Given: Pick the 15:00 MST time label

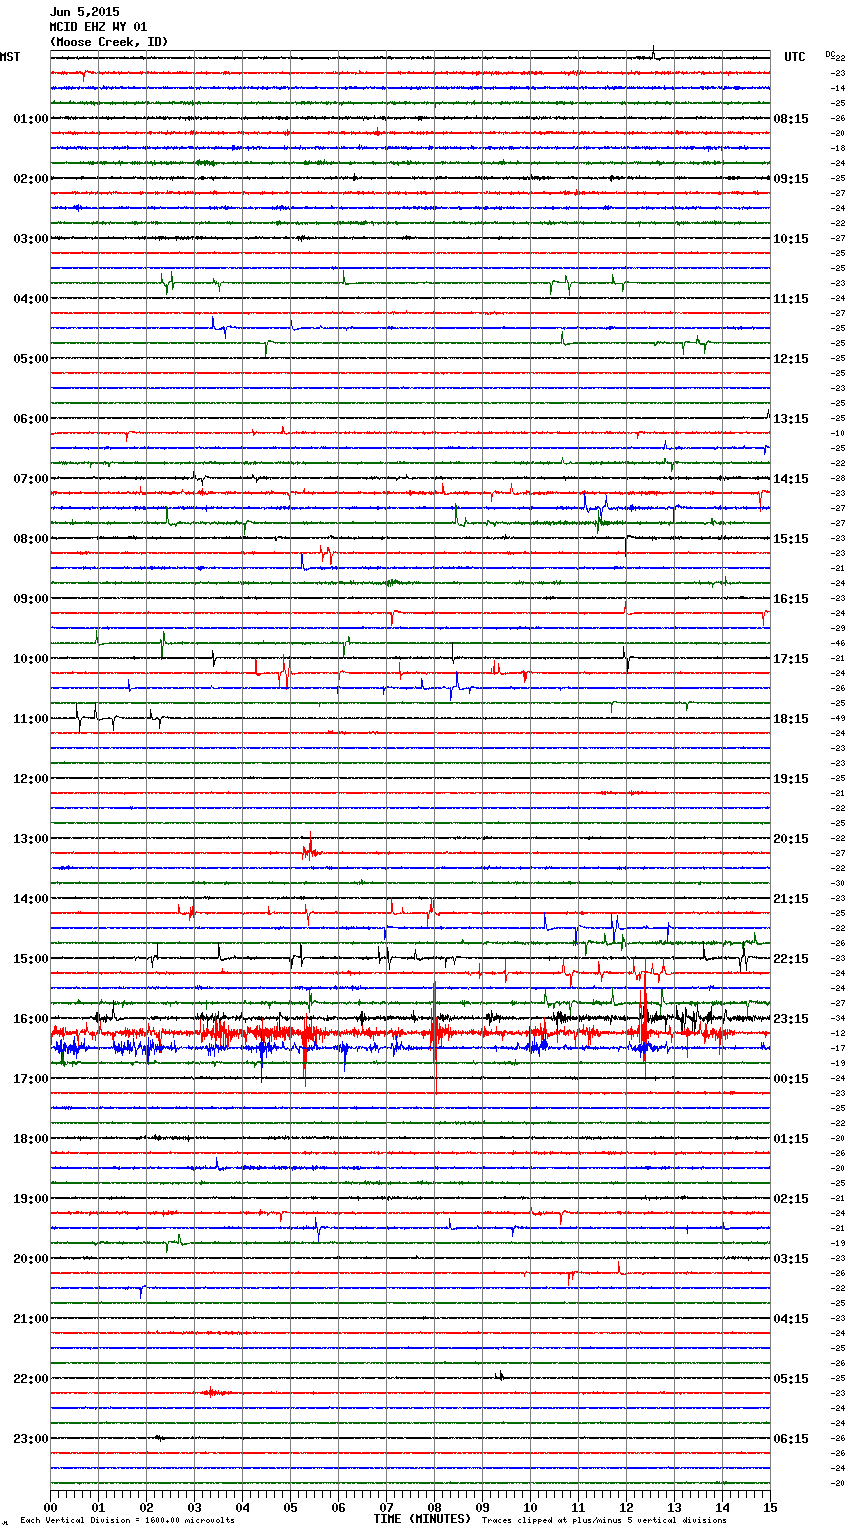Looking at the screenshot, I should 31,959.
